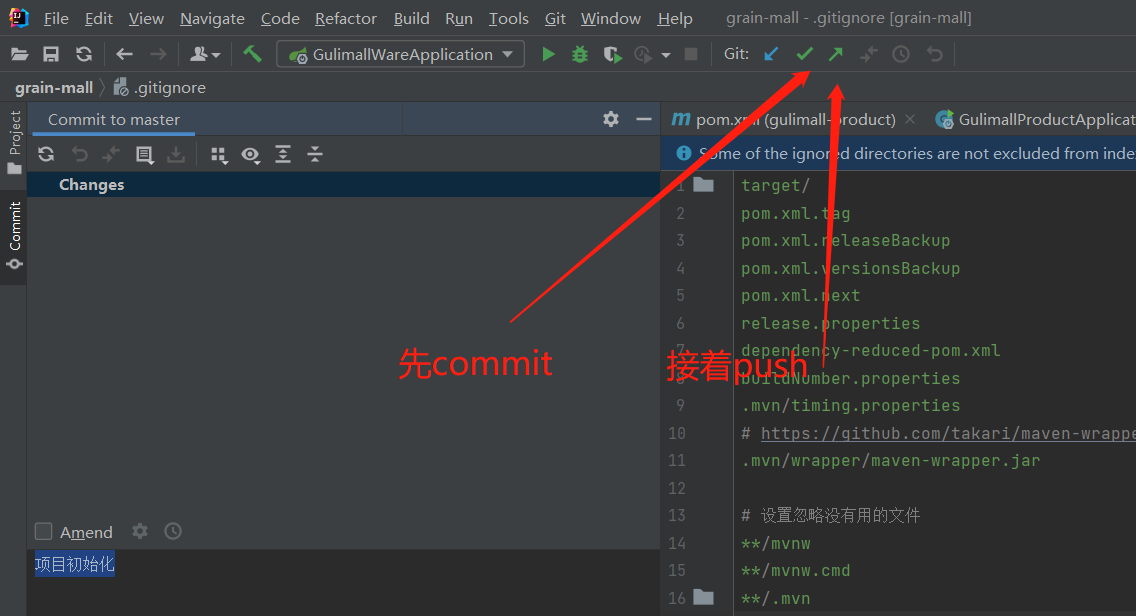Click the Collapse All icon

tap(314, 154)
